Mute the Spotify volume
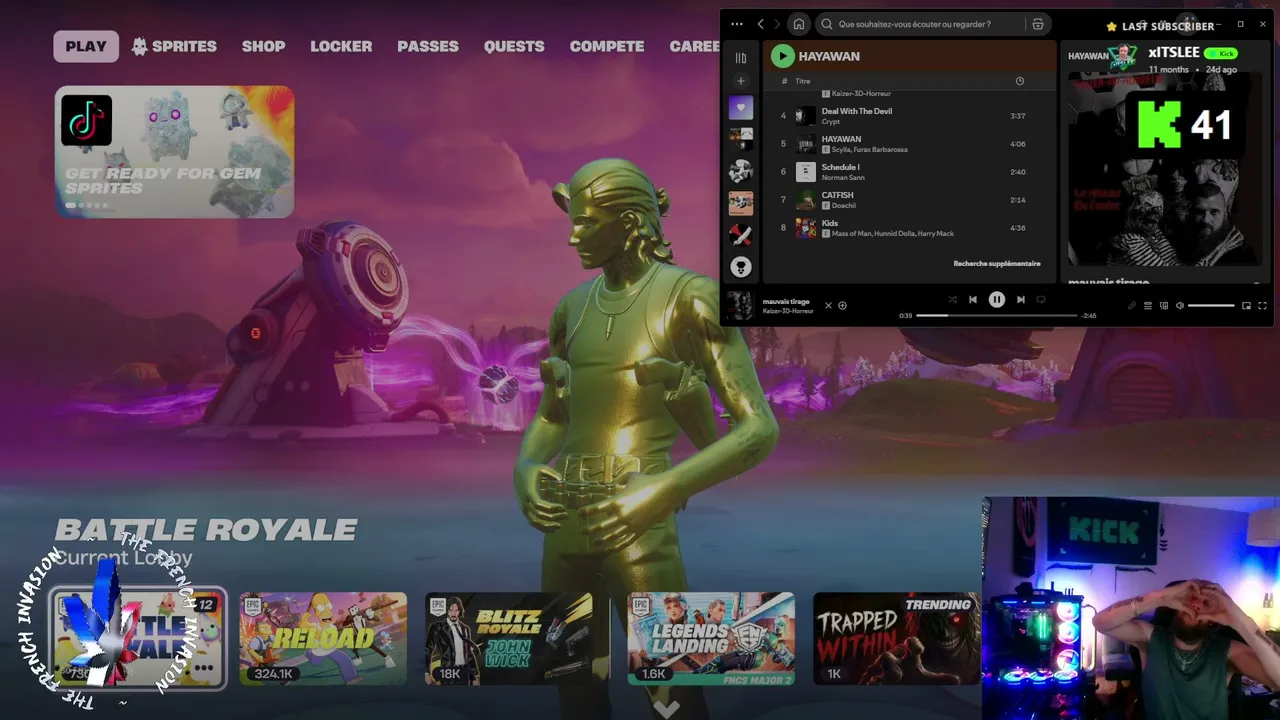The image size is (1280, 720). coord(1180,305)
